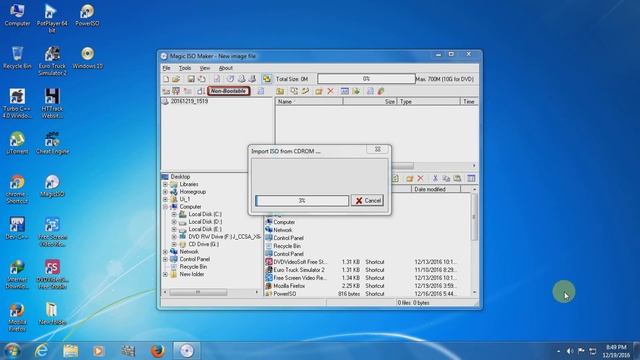Click the folder tree horizontal scrollbar

pyautogui.click(x=211, y=292)
